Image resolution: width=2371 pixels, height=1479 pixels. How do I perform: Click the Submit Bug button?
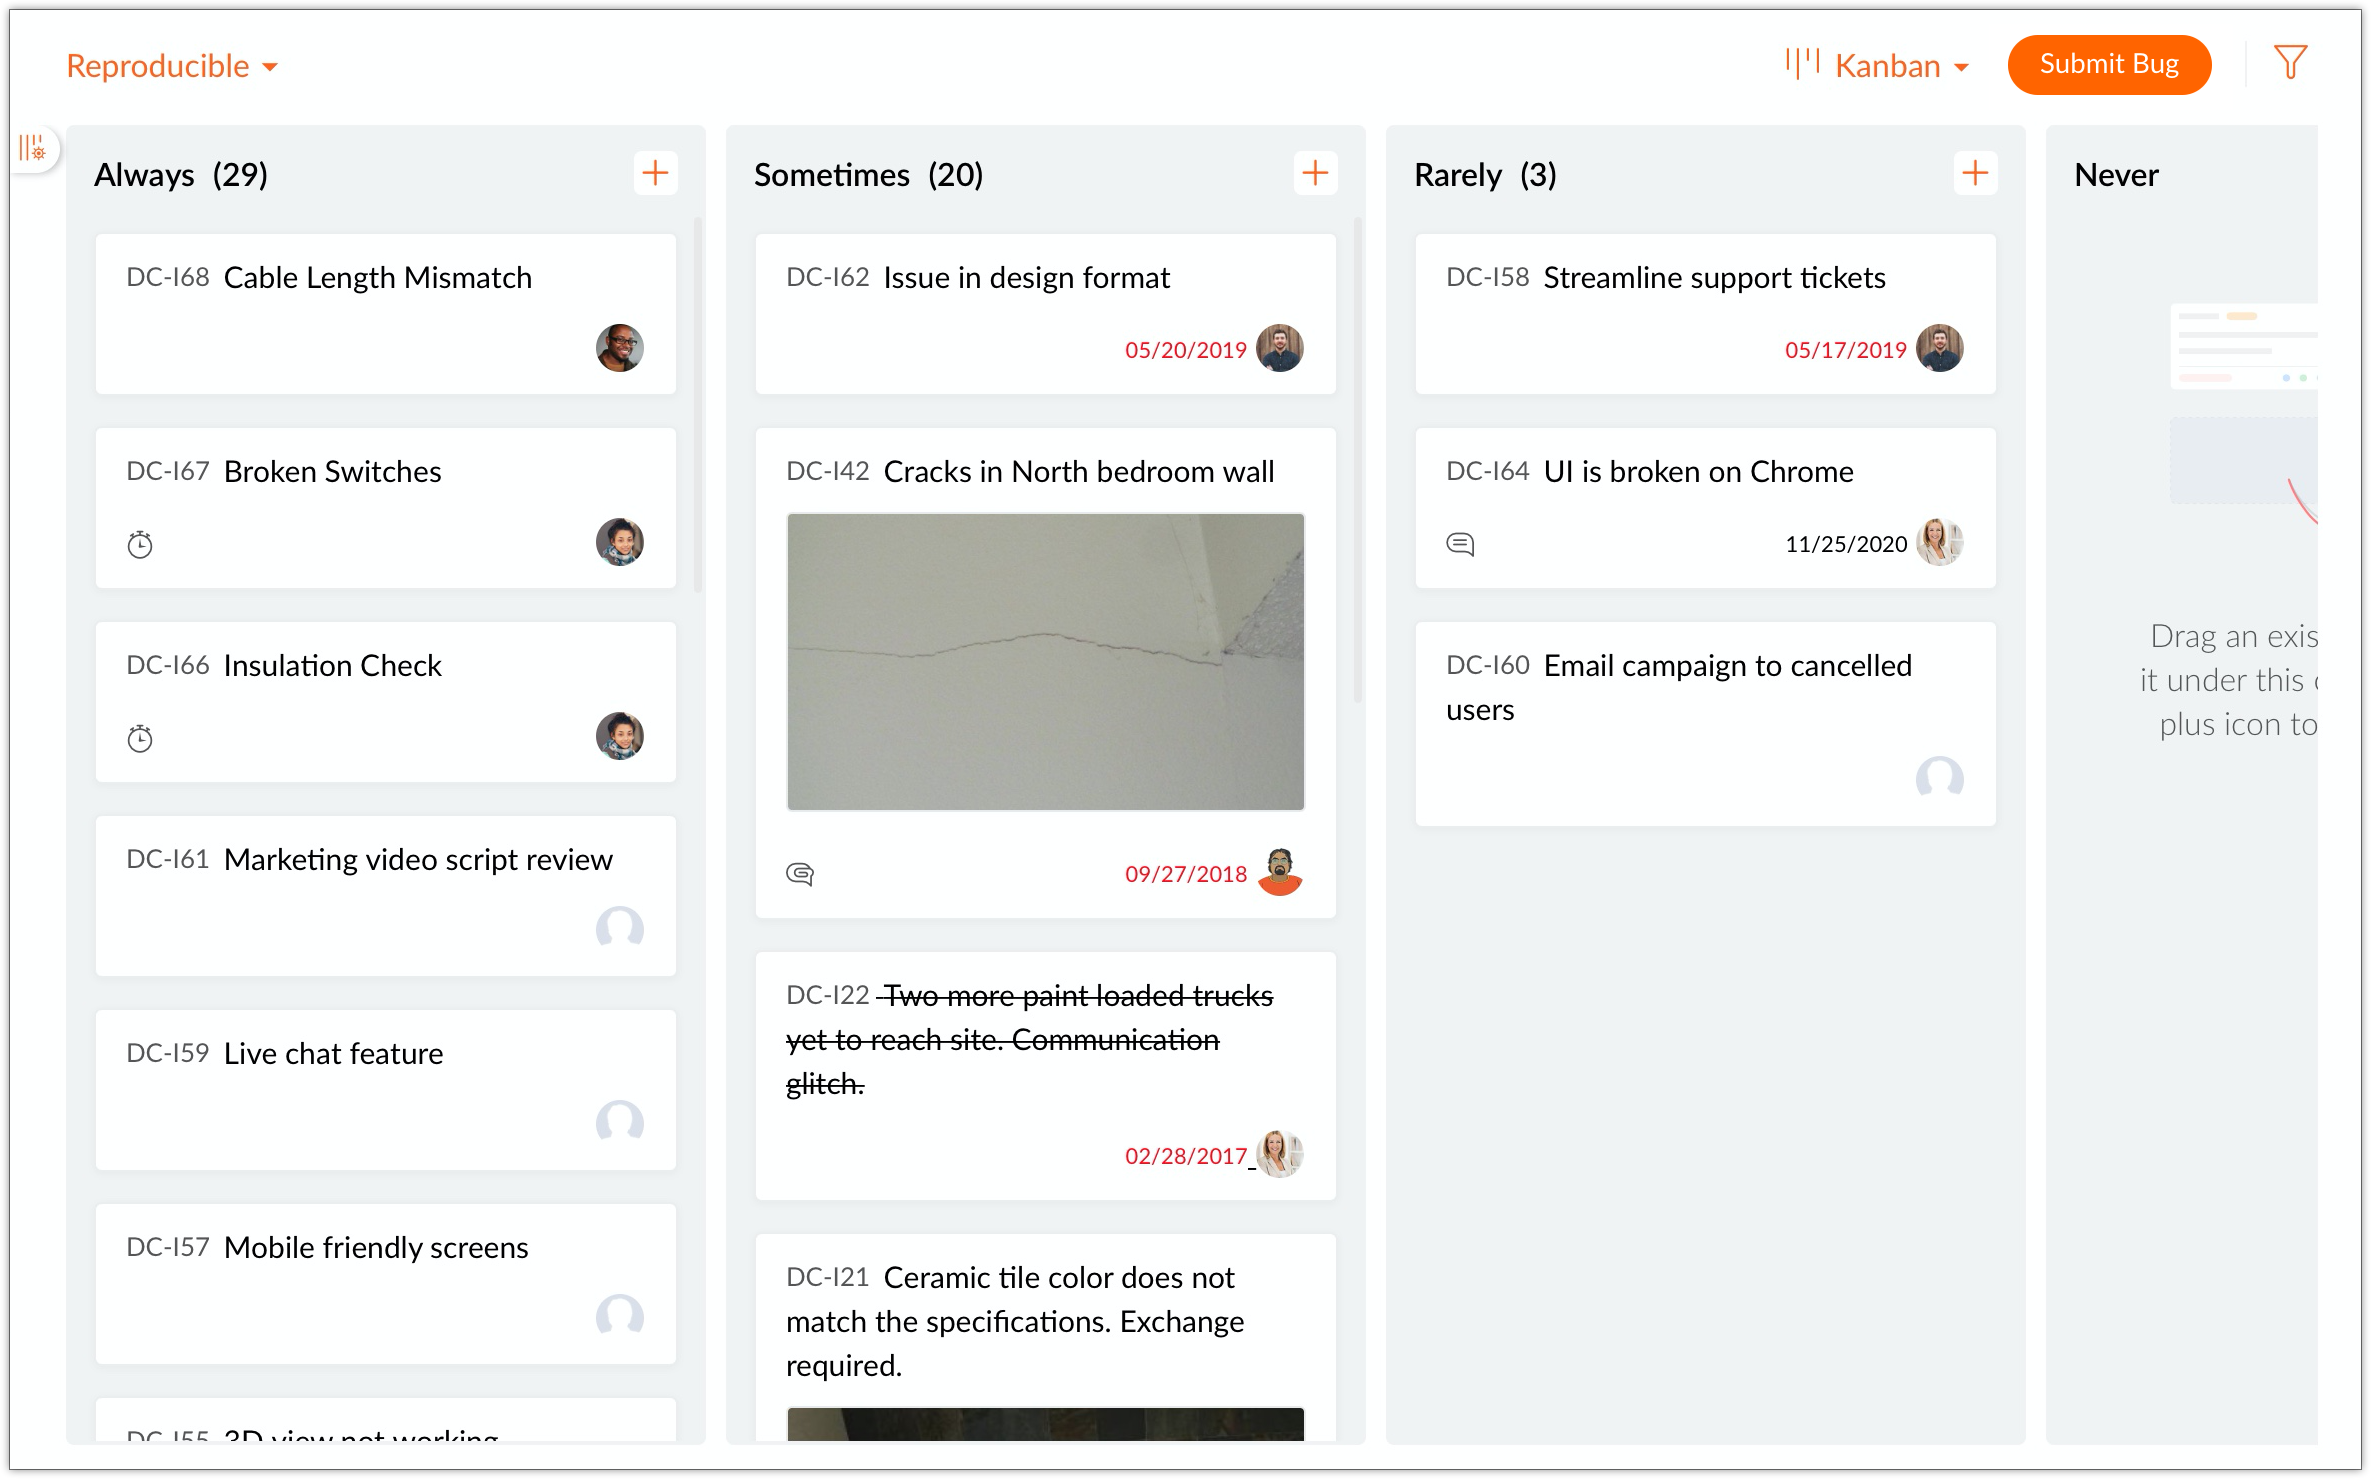tap(2108, 65)
